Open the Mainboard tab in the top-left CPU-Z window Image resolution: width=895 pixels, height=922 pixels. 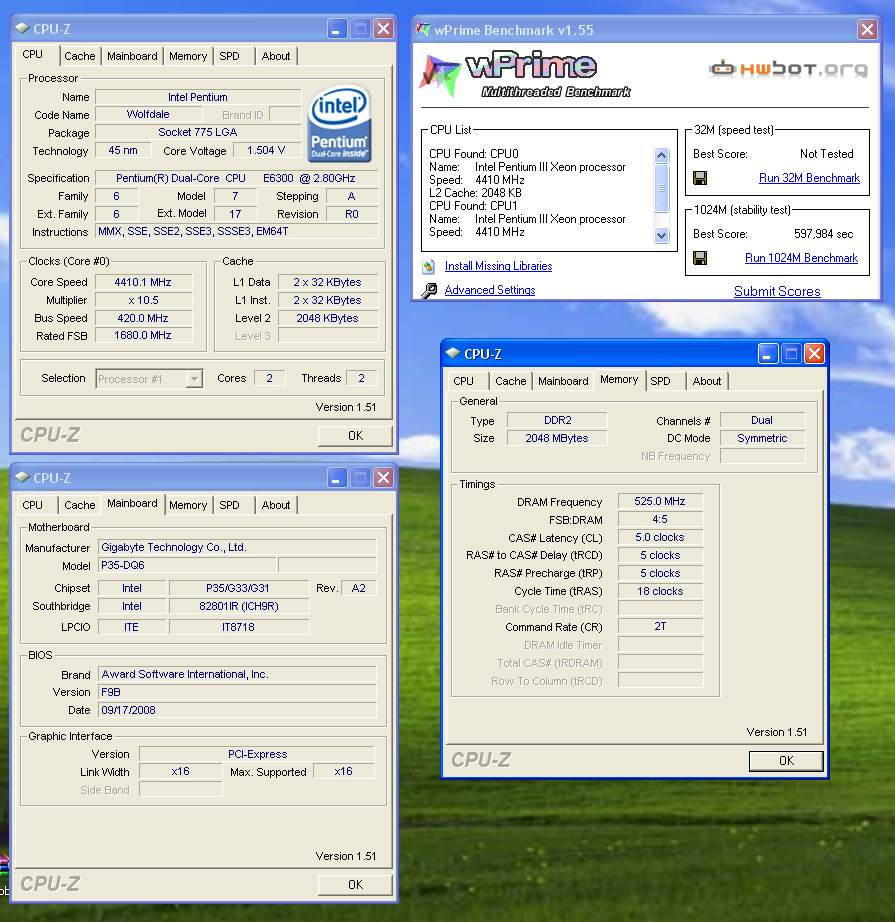coord(132,56)
